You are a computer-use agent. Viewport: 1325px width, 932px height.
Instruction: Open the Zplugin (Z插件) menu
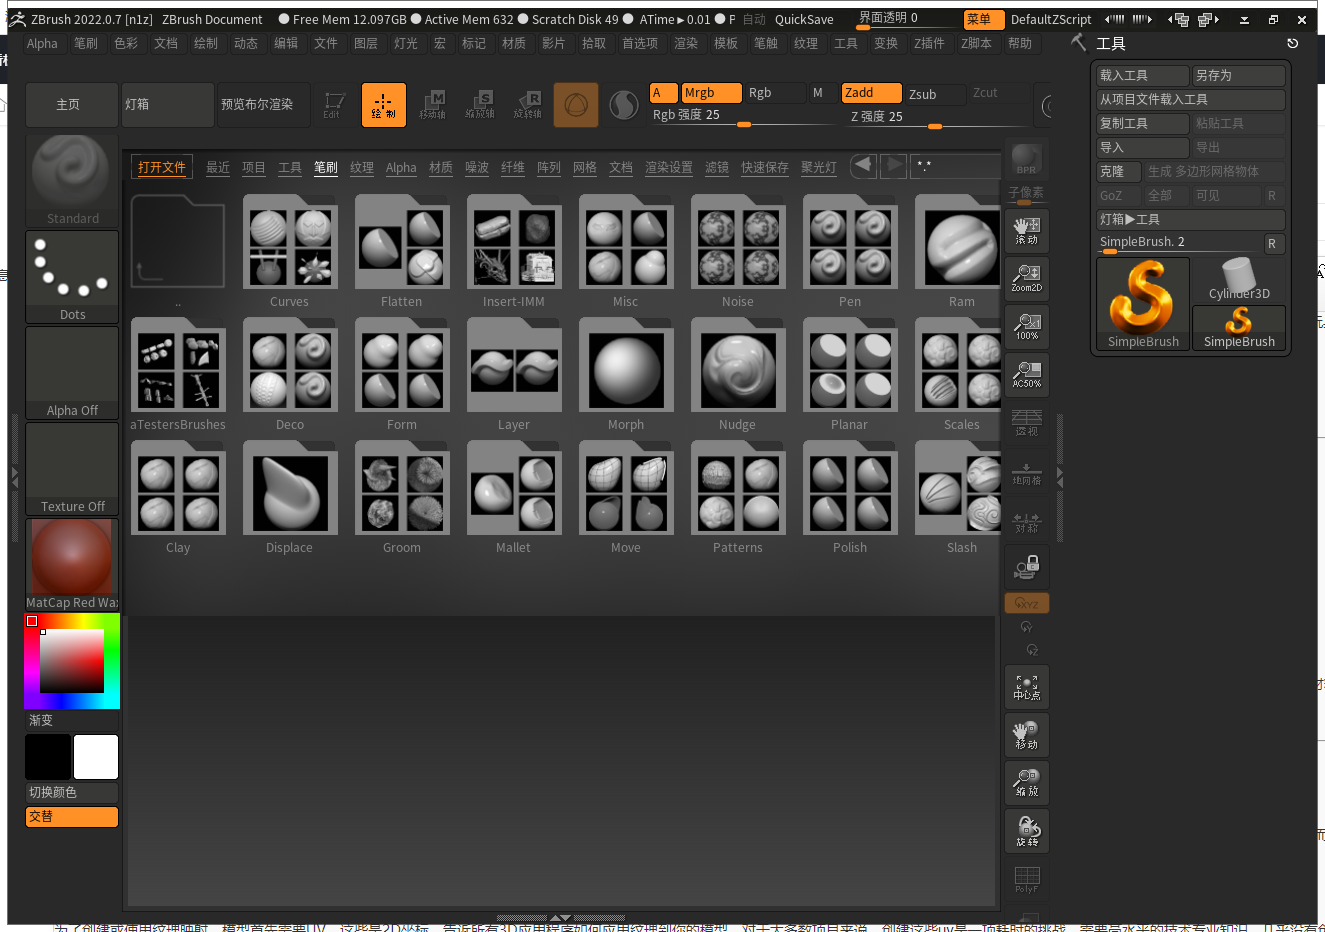pyautogui.click(x=929, y=43)
